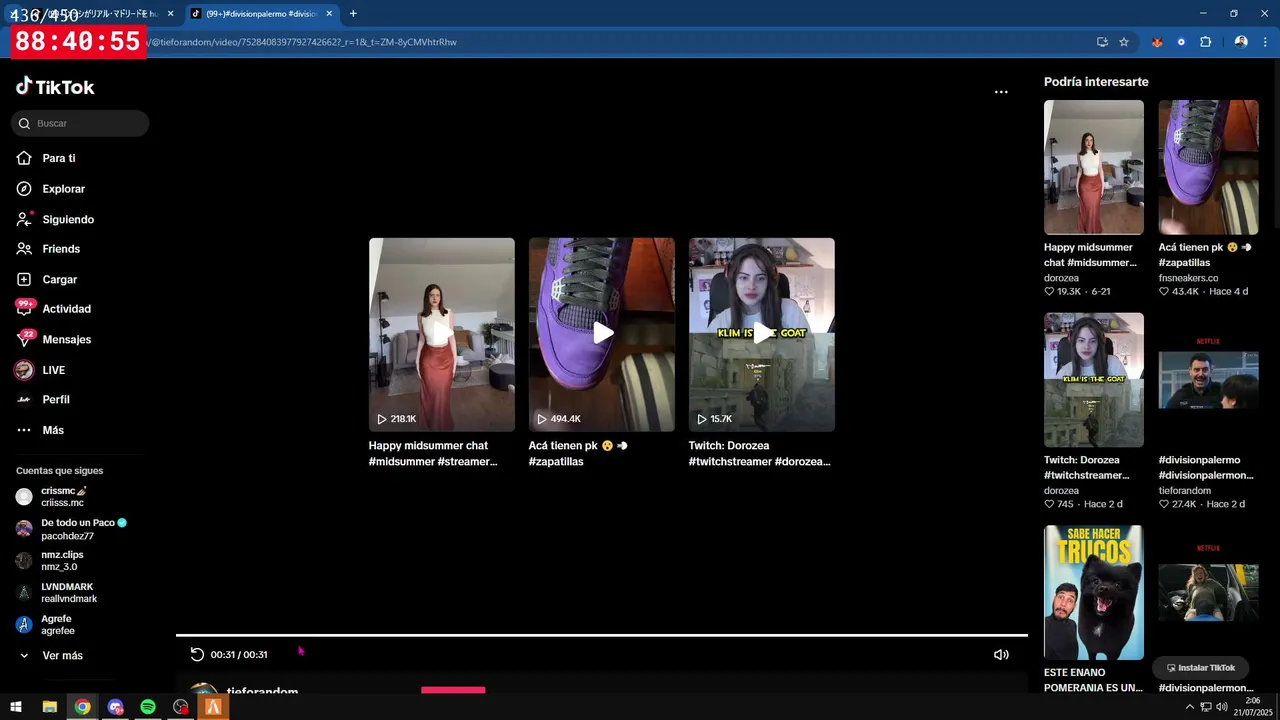Open sidebar Klim is the goat thumbnail
Screen dimensions: 1280x720
[x=1094, y=380]
